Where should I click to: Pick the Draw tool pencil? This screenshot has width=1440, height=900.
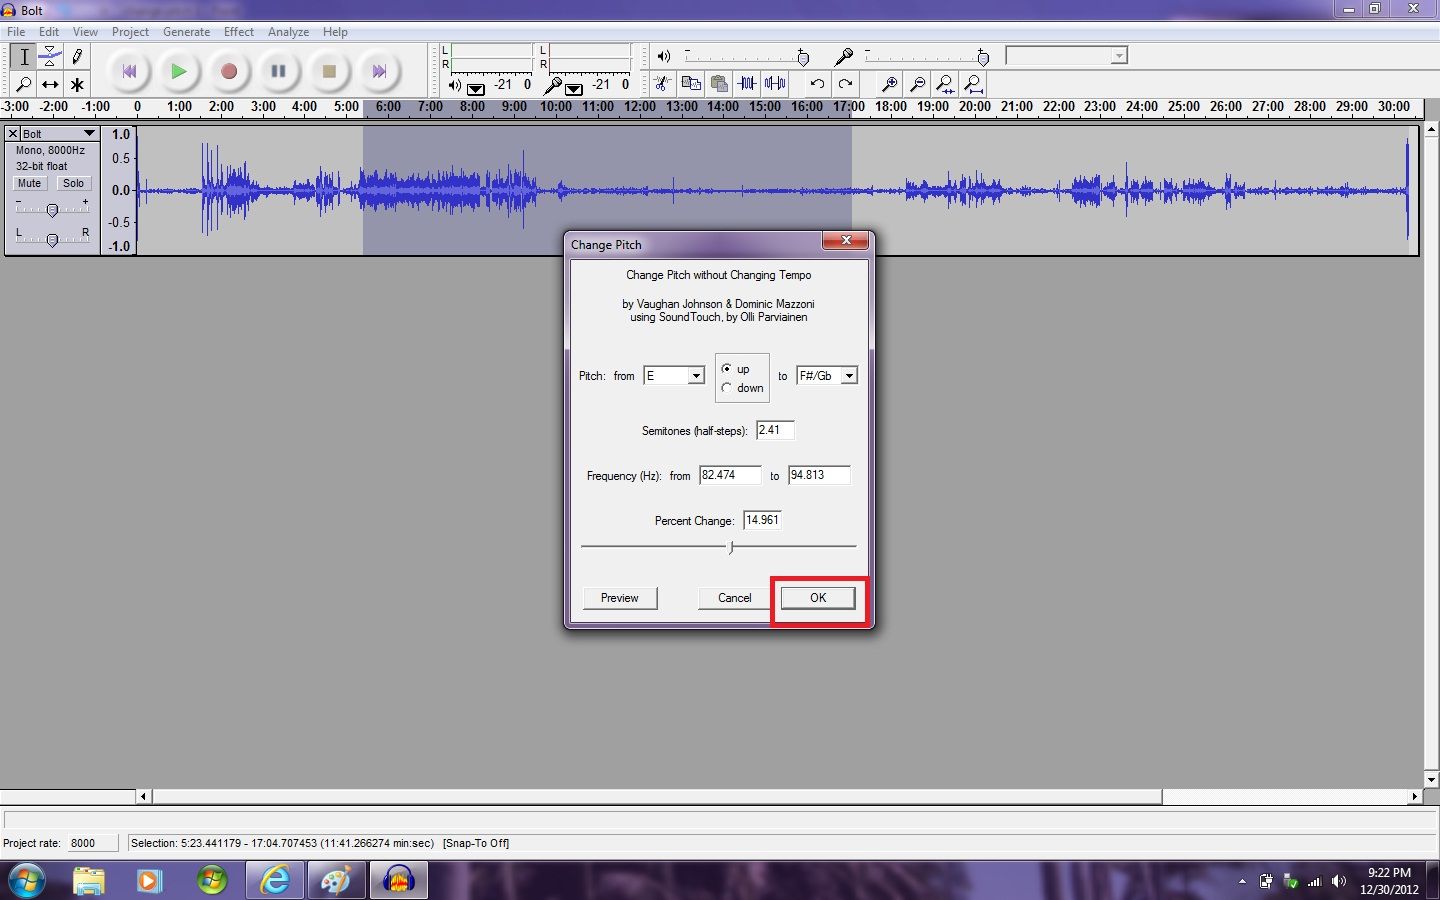pos(76,57)
